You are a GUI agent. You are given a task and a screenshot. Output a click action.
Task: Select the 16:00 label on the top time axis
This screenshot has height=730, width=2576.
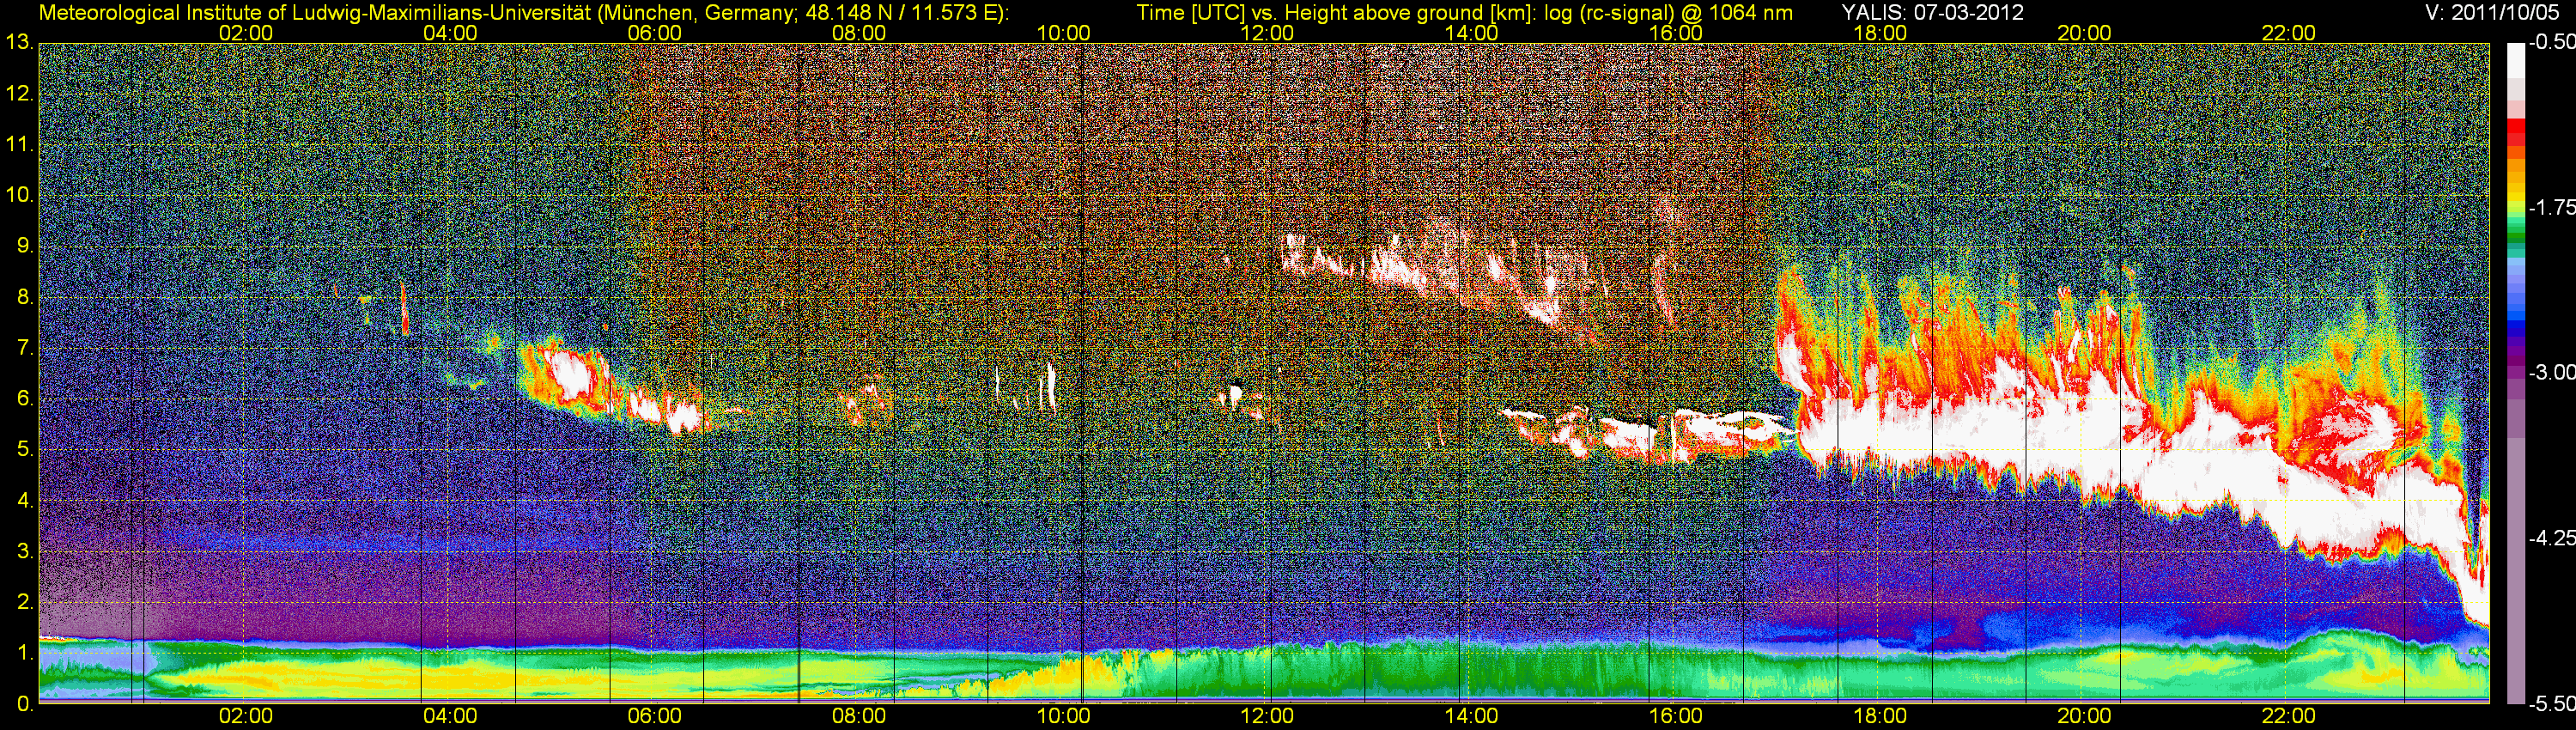tap(1676, 33)
